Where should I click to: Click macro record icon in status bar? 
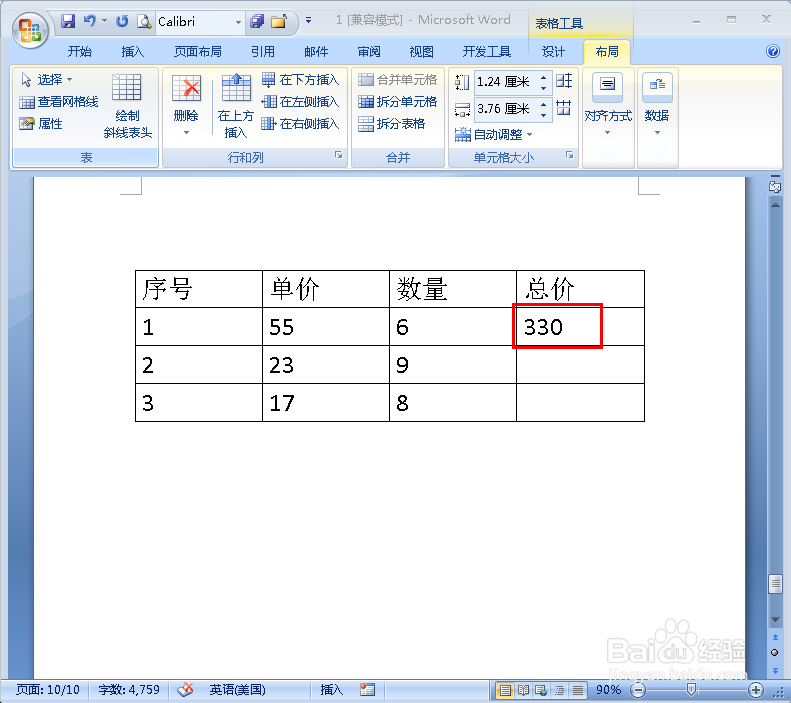[x=367, y=689]
